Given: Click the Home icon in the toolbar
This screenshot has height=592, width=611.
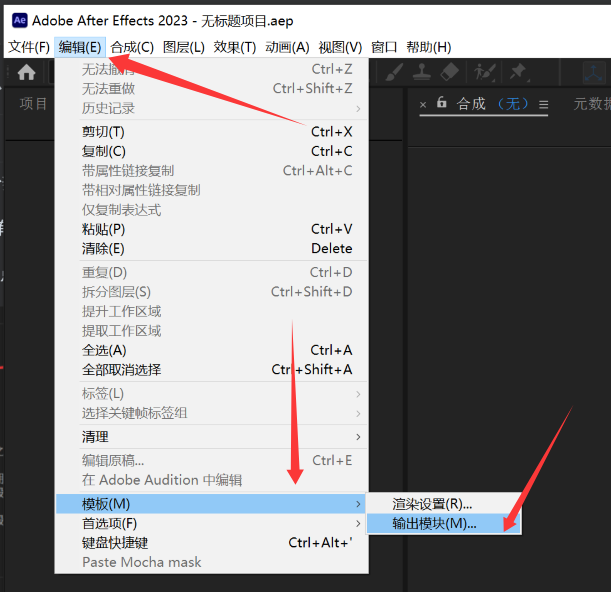Looking at the screenshot, I should (x=26, y=72).
